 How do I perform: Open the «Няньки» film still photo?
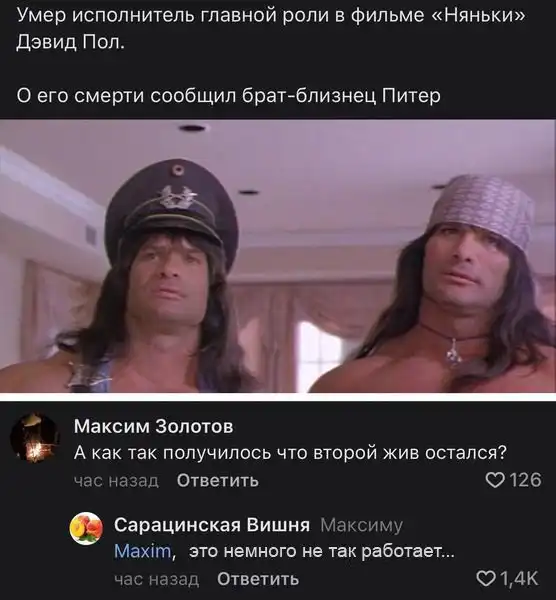pyautogui.click(x=278, y=256)
